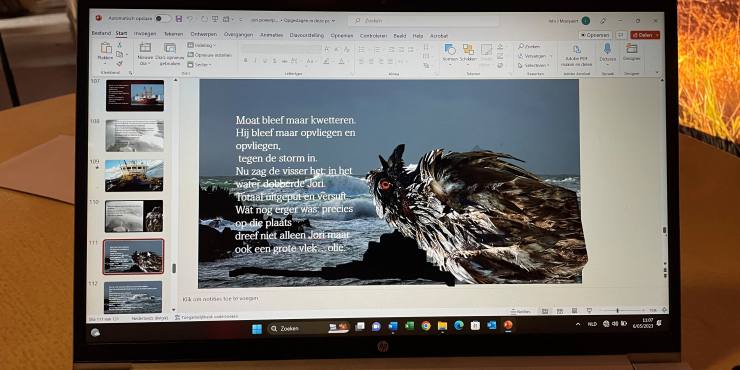Image resolution: width=740 pixels, height=370 pixels.
Task: Click the purple save icon
Action: 179,19
